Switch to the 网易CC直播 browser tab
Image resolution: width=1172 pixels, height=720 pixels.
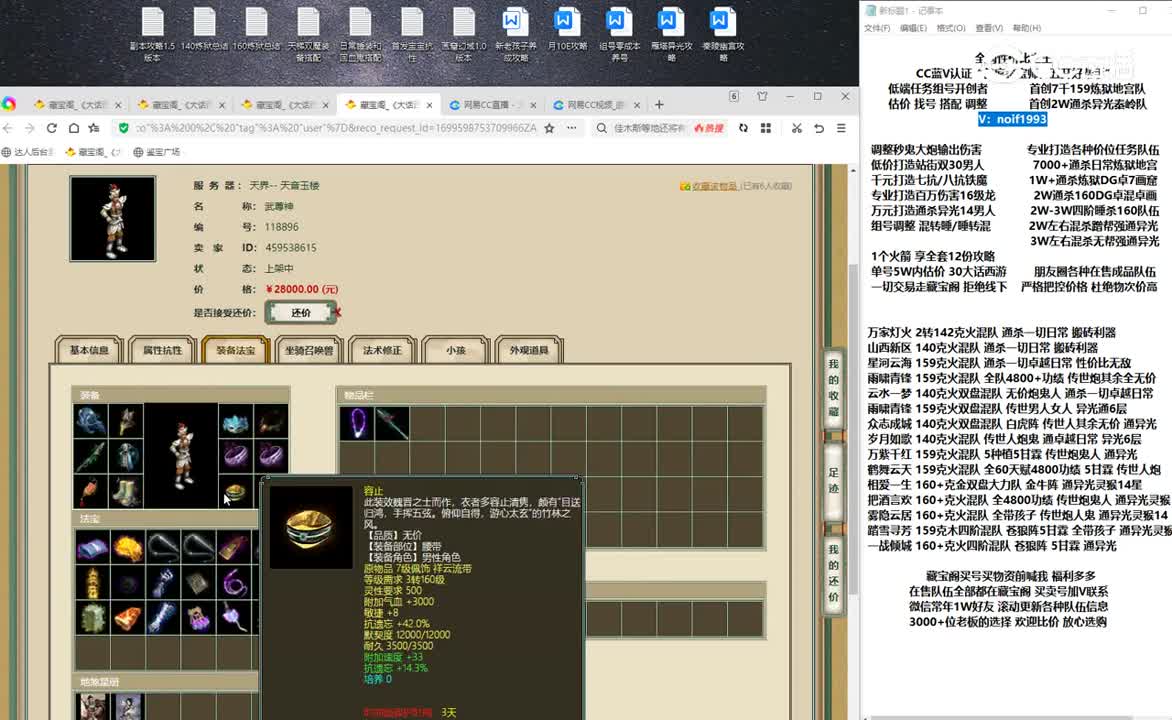492,105
